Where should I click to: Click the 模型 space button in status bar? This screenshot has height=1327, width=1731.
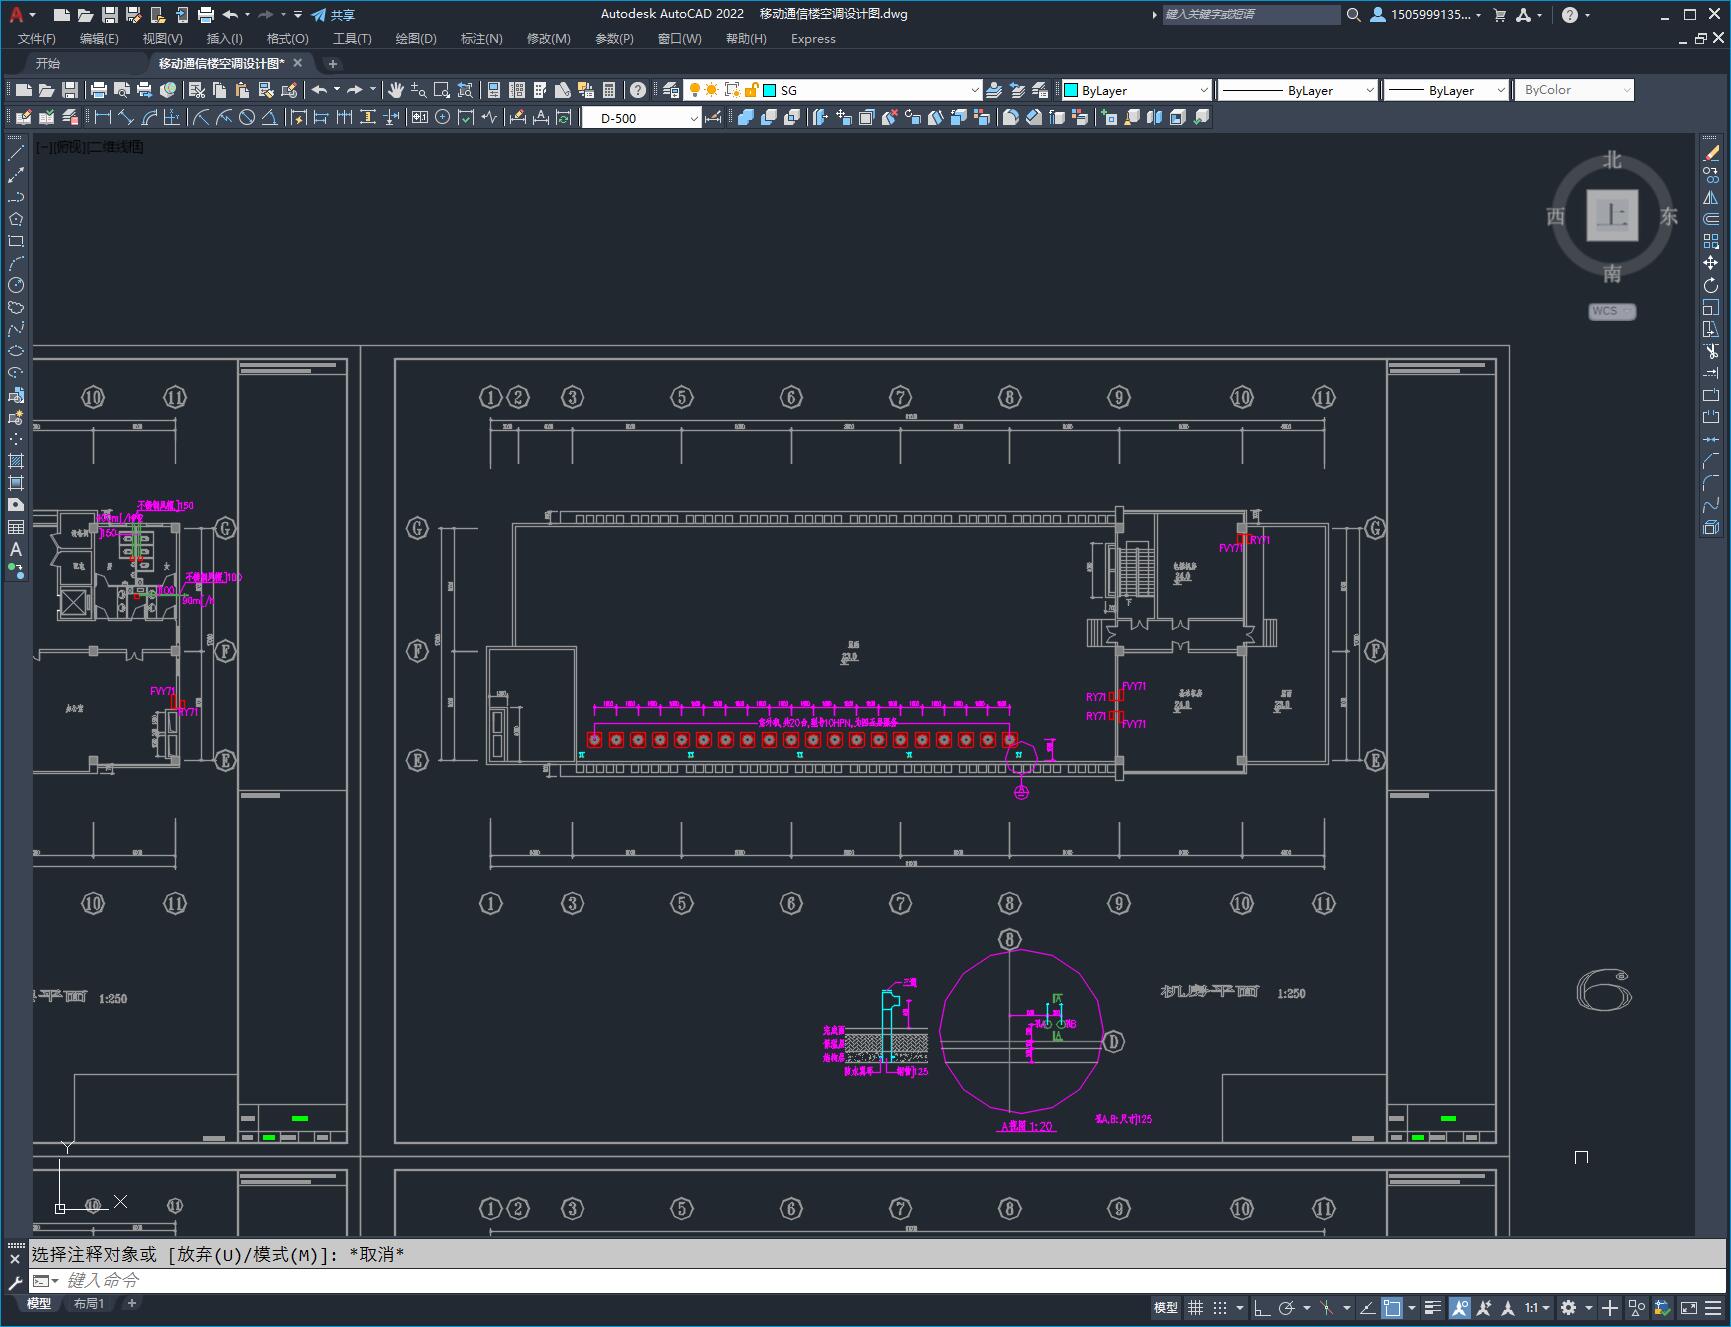coord(1166,1307)
